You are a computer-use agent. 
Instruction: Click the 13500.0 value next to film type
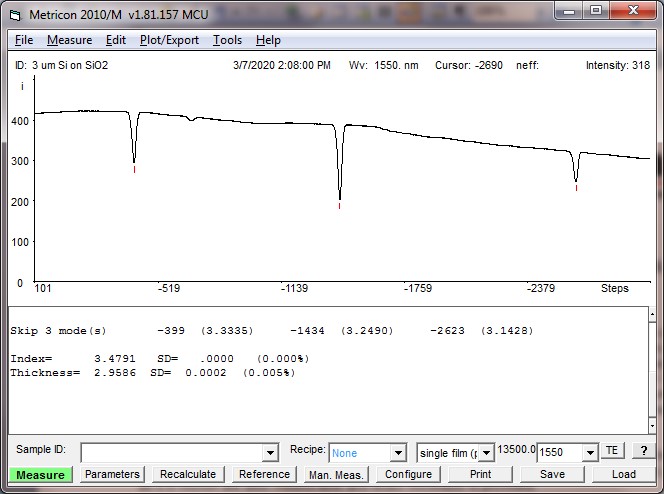pyautogui.click(x=517, y=449)
